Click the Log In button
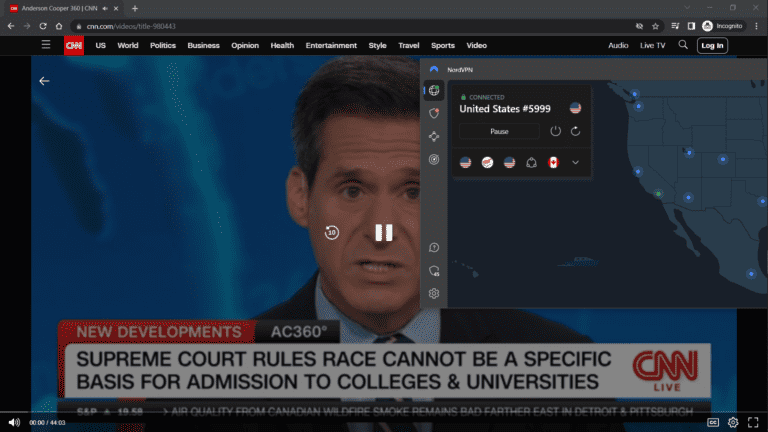The height and width of the screenshot is (432, 768). coord(712,46)
